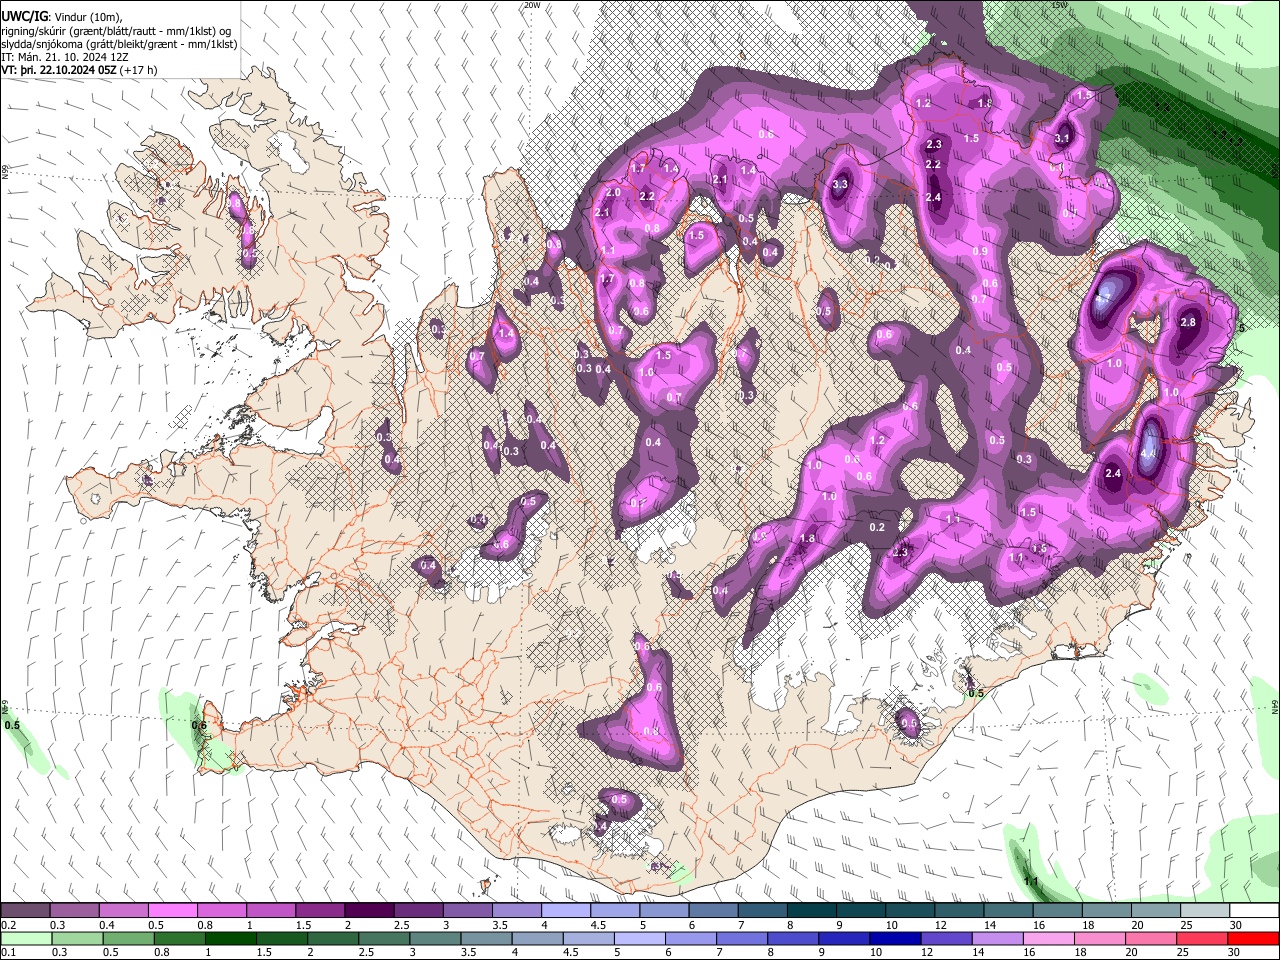Click the snow legend swatch between 0.2 and 0.3
The height and width of the screenshot is (960, 1280).
click(26, 911)
